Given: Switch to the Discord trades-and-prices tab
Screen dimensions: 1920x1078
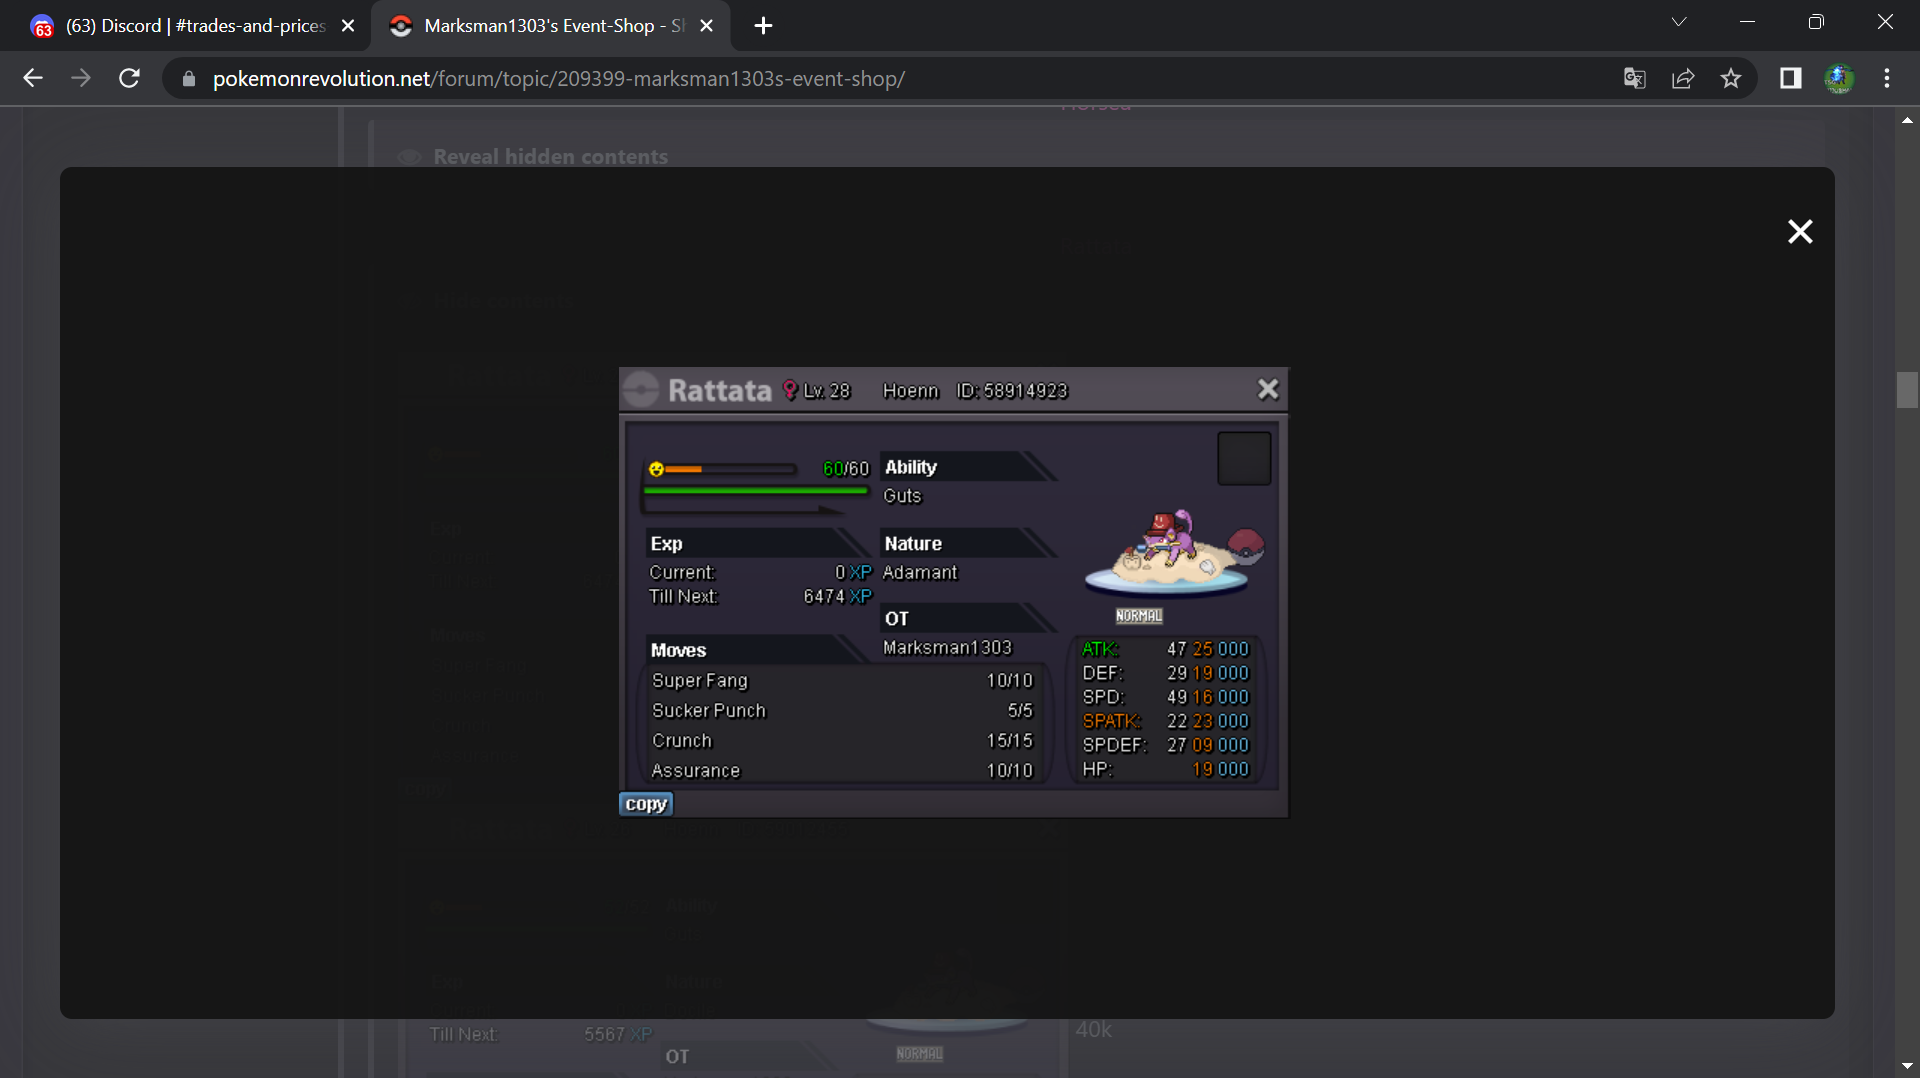Looking at the screenshot, I should [x=190, y=26].
